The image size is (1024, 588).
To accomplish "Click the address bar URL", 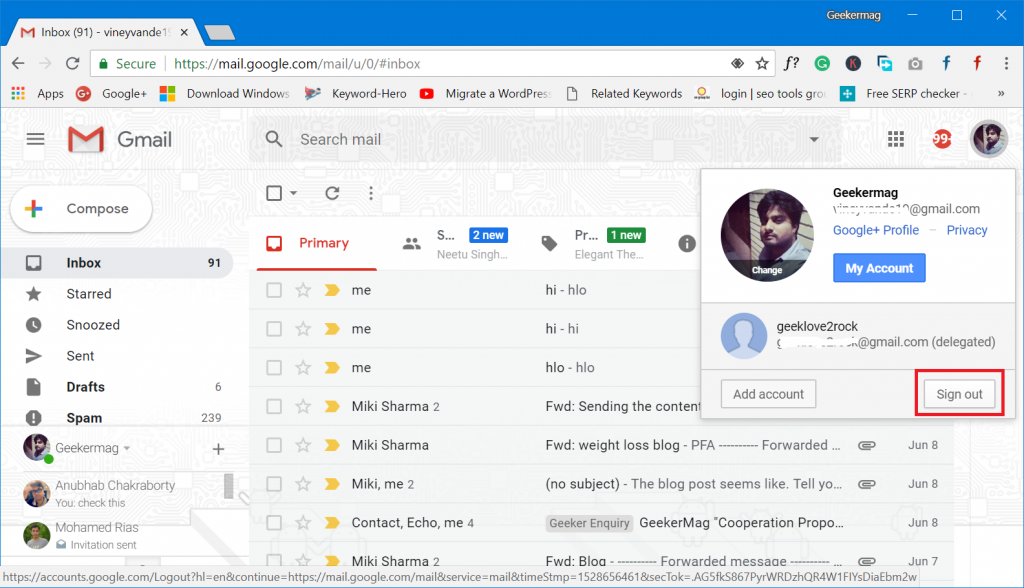I will pos(297,63).
